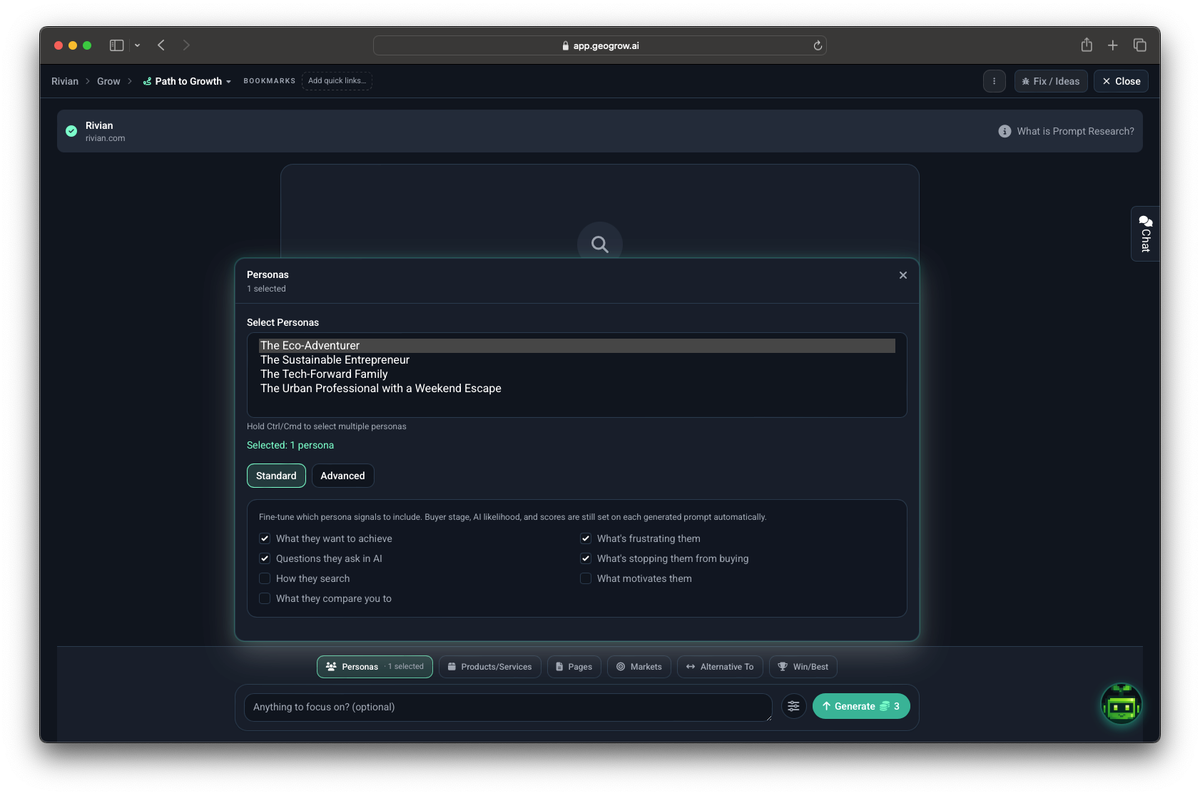Open Markets tab
Screen dimensions: 1200x795
tap(639, 667)
